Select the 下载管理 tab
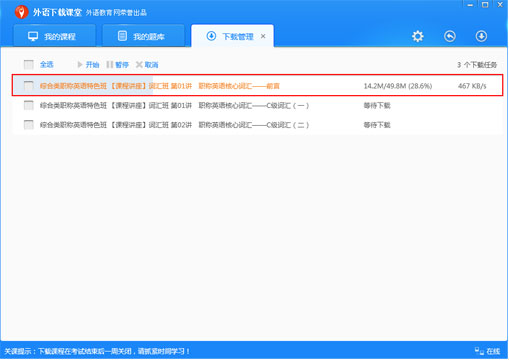 point(232,36)
